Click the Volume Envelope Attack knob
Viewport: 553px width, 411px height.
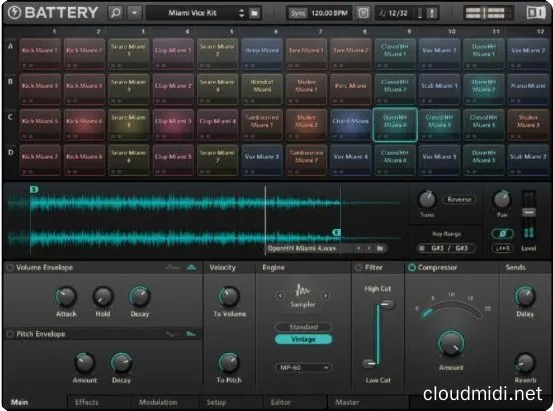[66, 297]
